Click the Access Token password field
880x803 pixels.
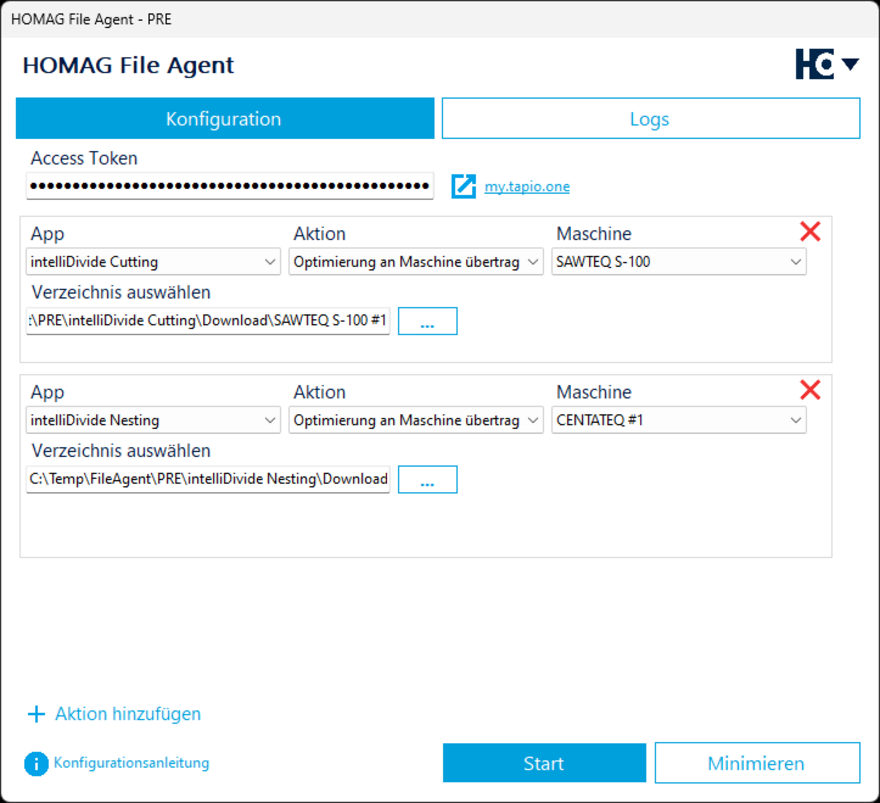tap(230, 186)
